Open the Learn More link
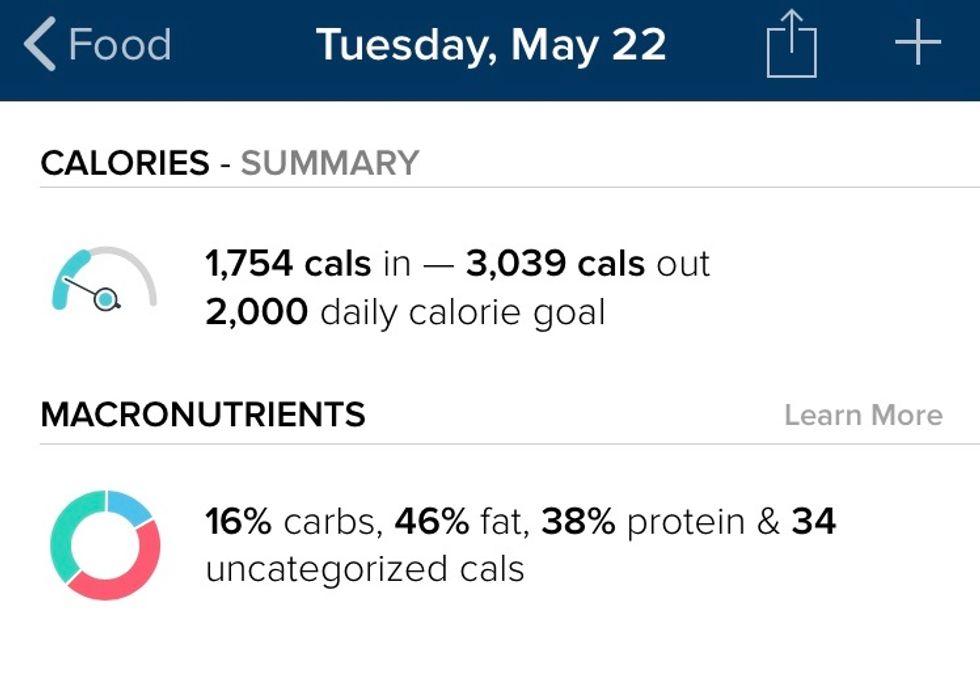The height and width of the screenshot is (673, 980). (863, 415)
